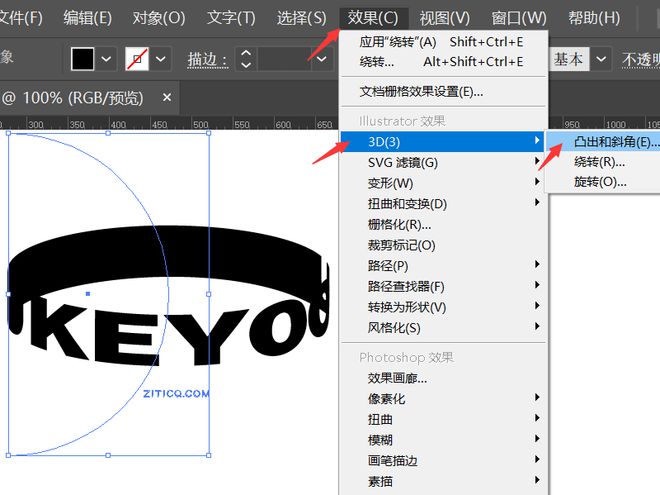Expand the 基本 brush style dropdown

pyautogui.click(x=601, y=59)
